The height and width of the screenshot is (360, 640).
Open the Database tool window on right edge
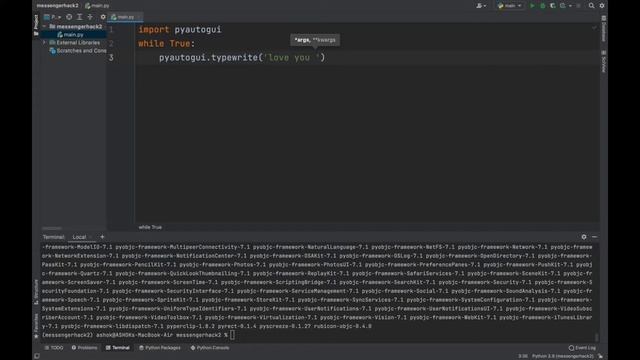604,29
